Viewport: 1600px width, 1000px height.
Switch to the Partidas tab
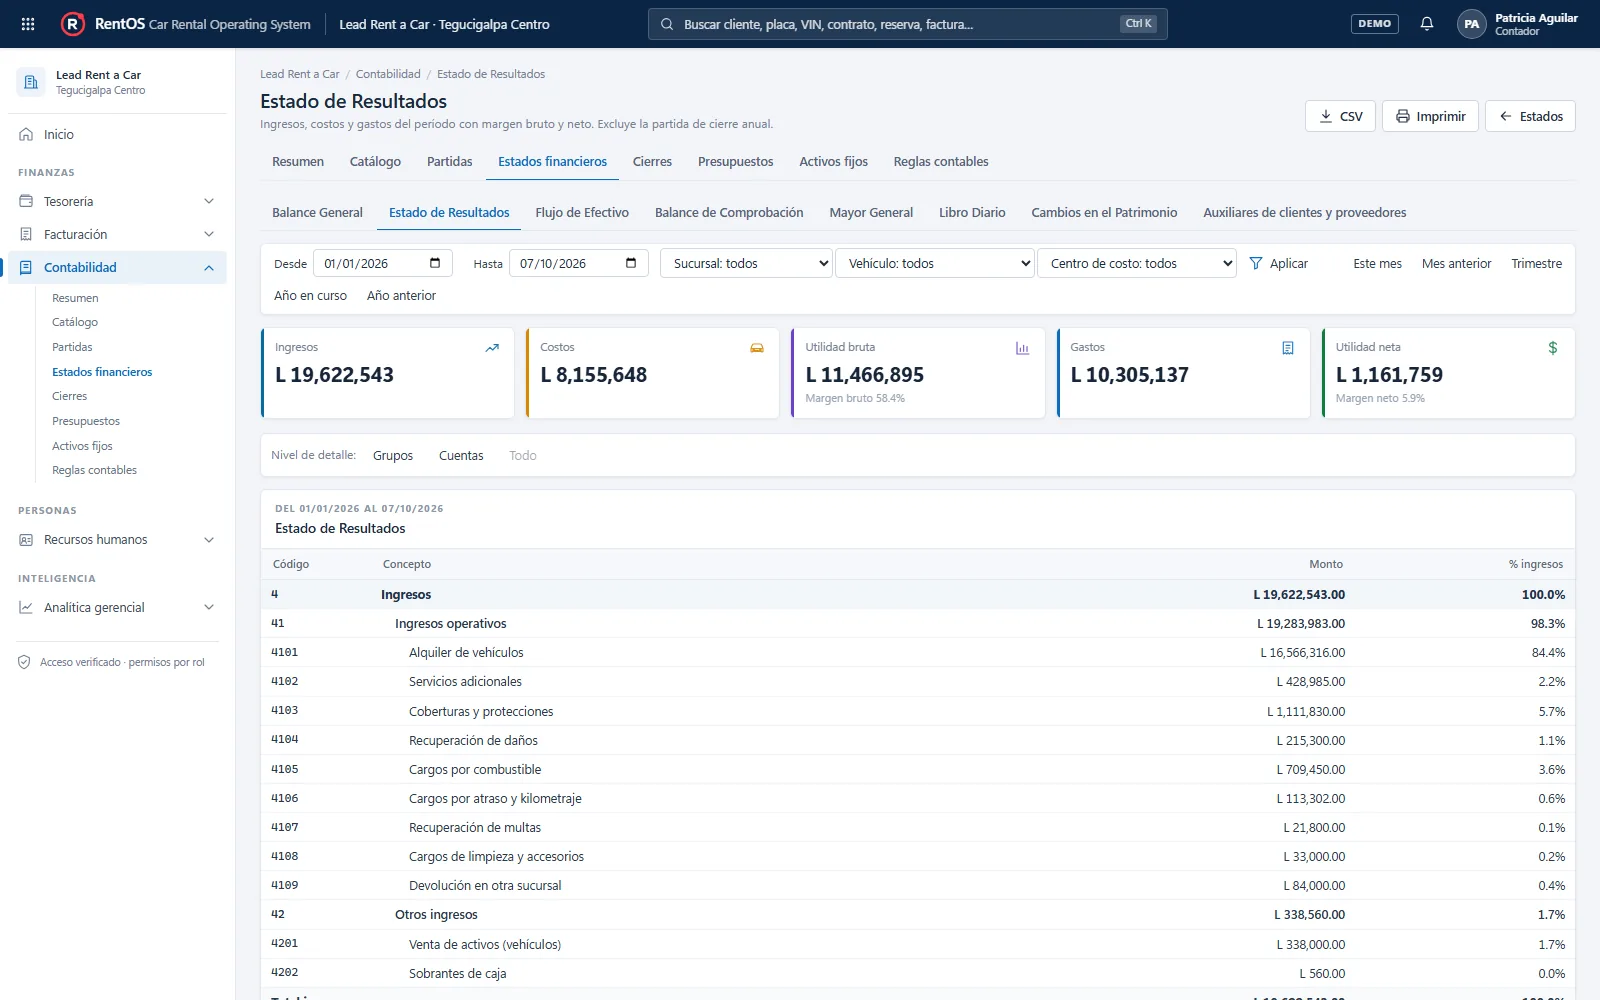(450, 161)
